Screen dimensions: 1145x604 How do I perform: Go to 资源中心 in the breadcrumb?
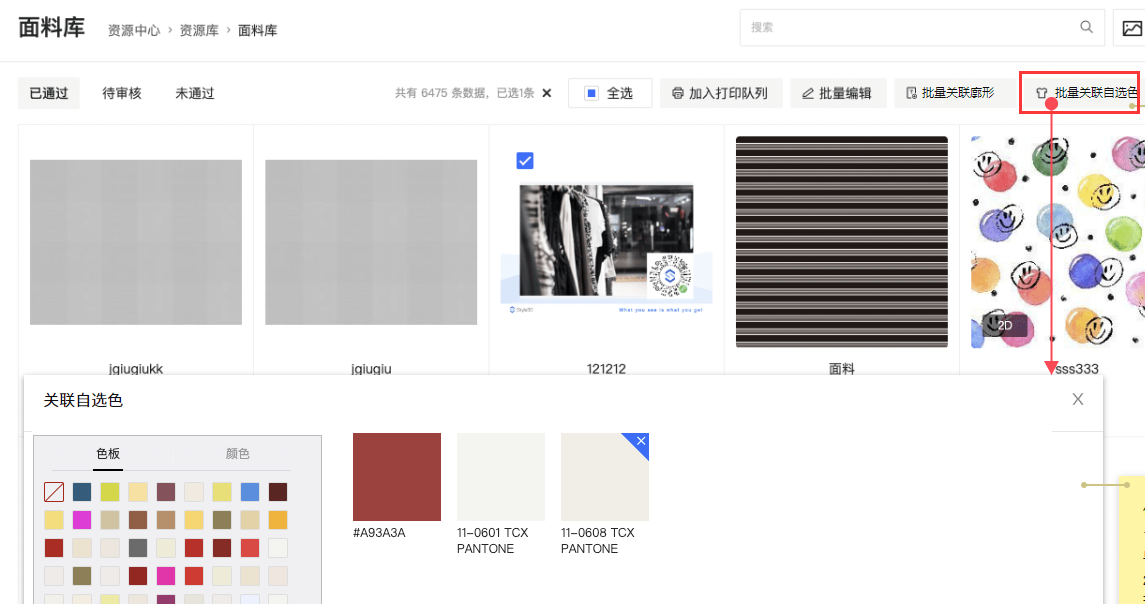134,31
